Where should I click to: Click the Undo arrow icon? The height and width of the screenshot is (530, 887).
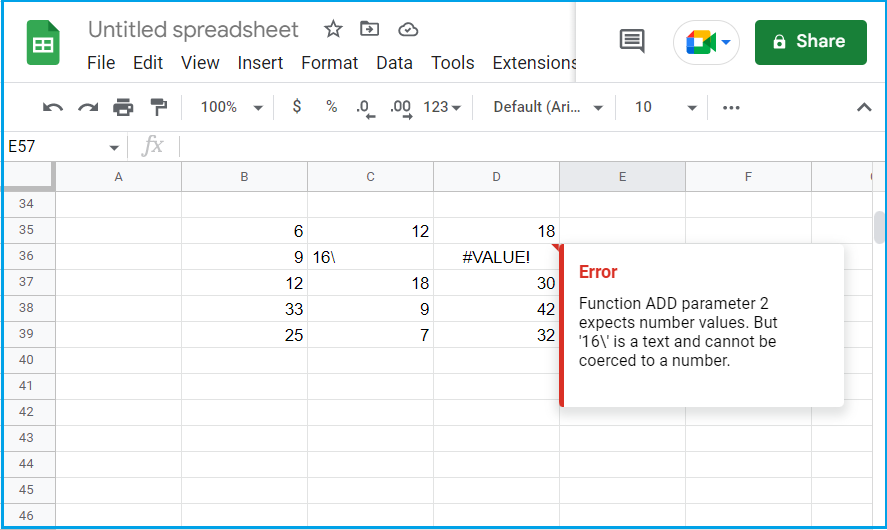pyautogui.click(x=53, y=107)
